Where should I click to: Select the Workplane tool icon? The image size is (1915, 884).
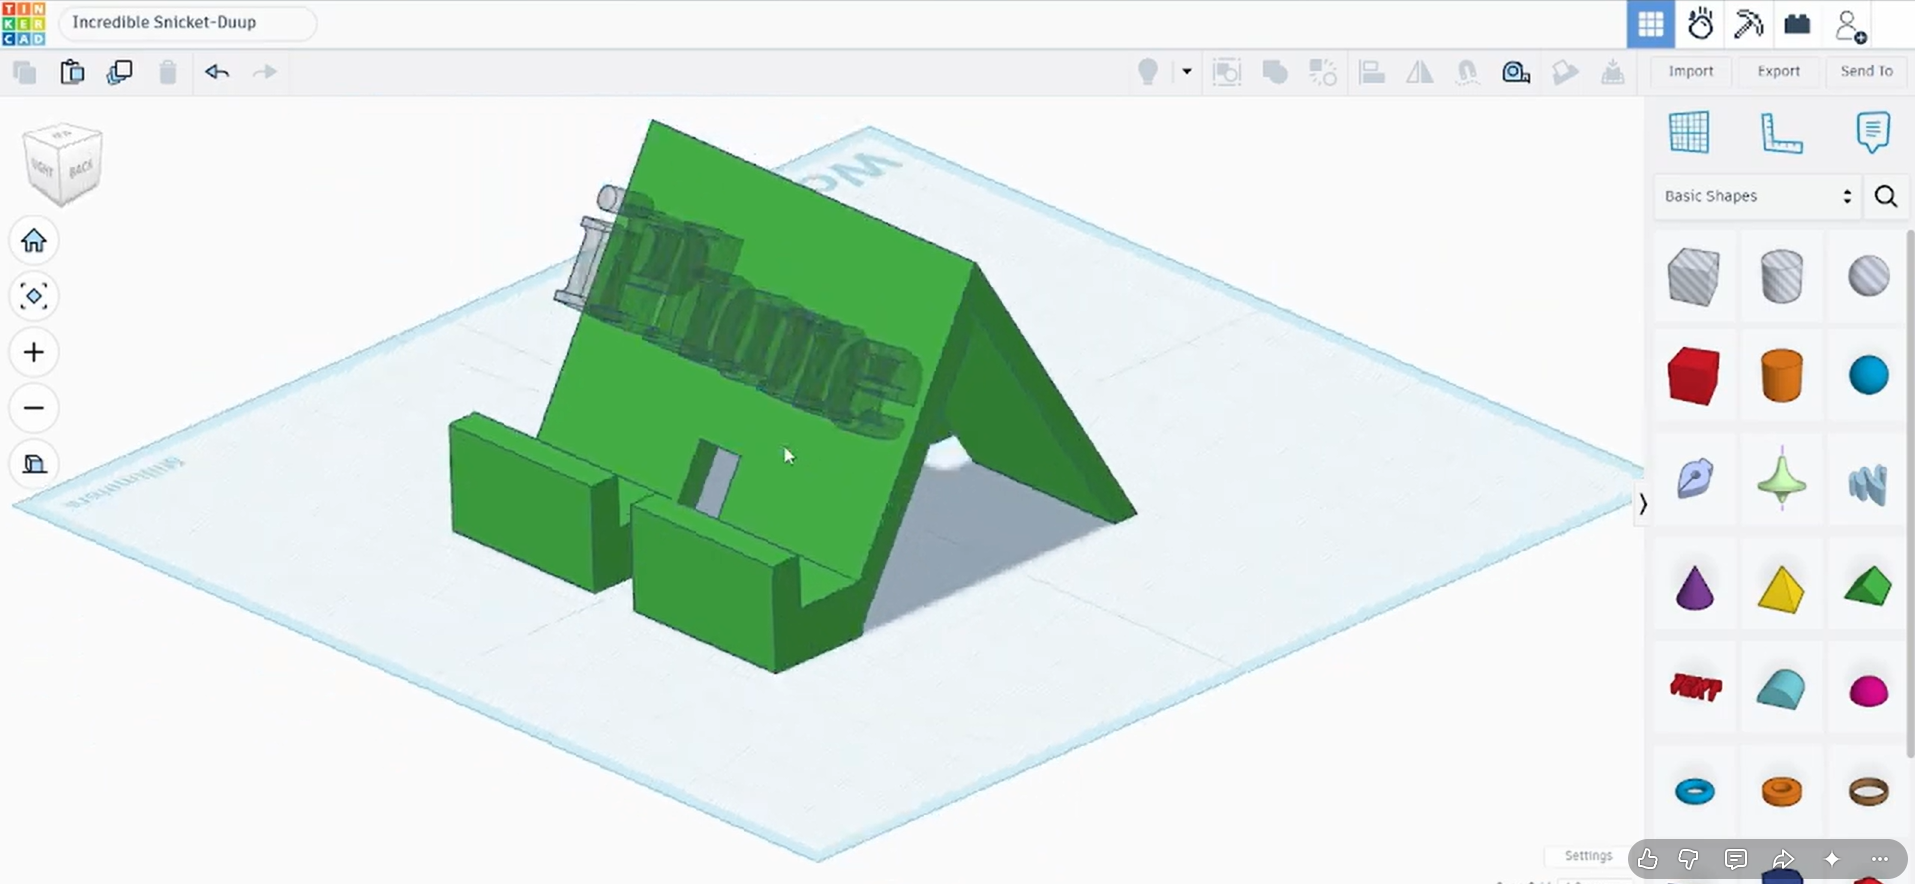tap(1689, 132)
